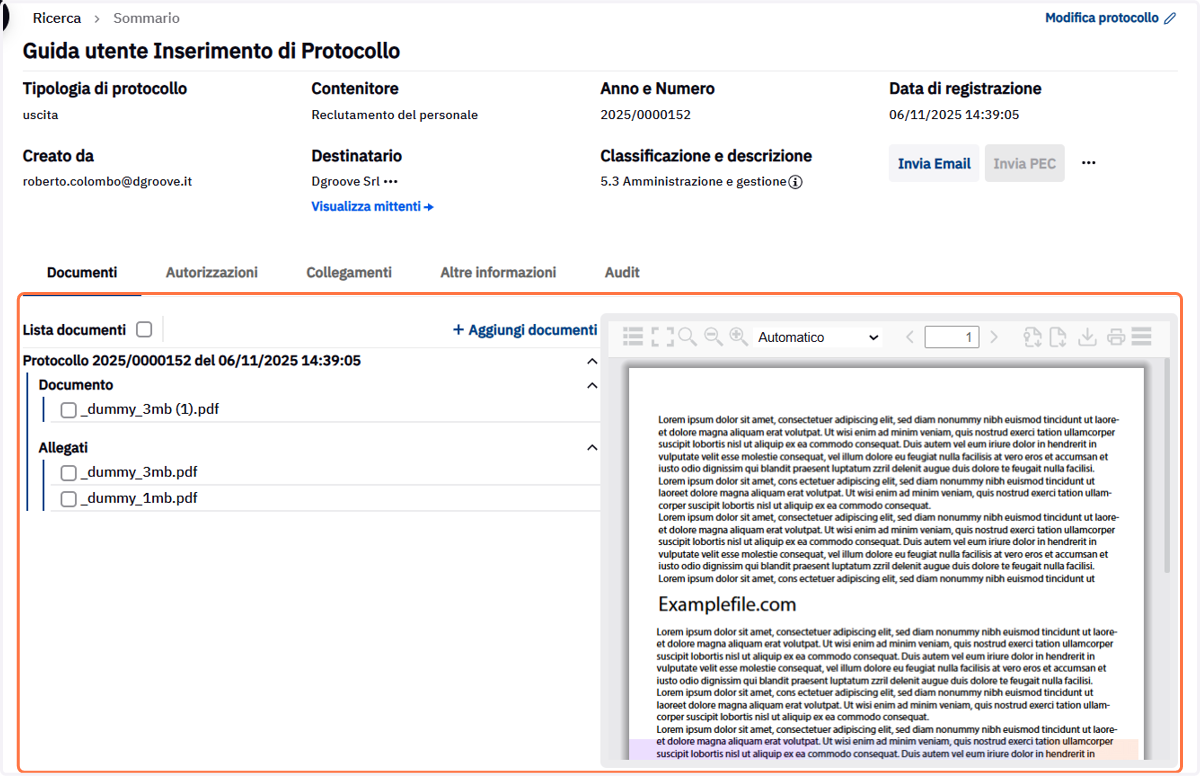Download the previewed PDF
The width and height of the screenshot is (1200, 776).
(1088, 337)
